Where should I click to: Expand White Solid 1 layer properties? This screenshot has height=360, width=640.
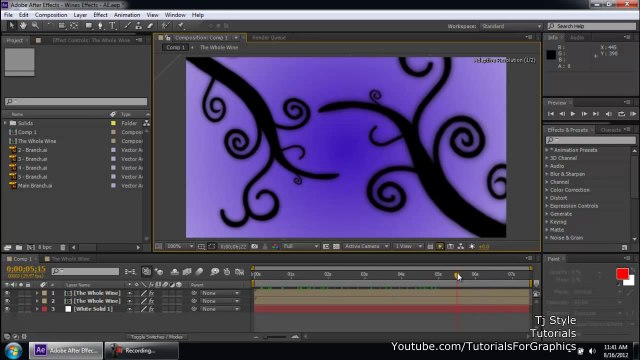tap(37, 309)
